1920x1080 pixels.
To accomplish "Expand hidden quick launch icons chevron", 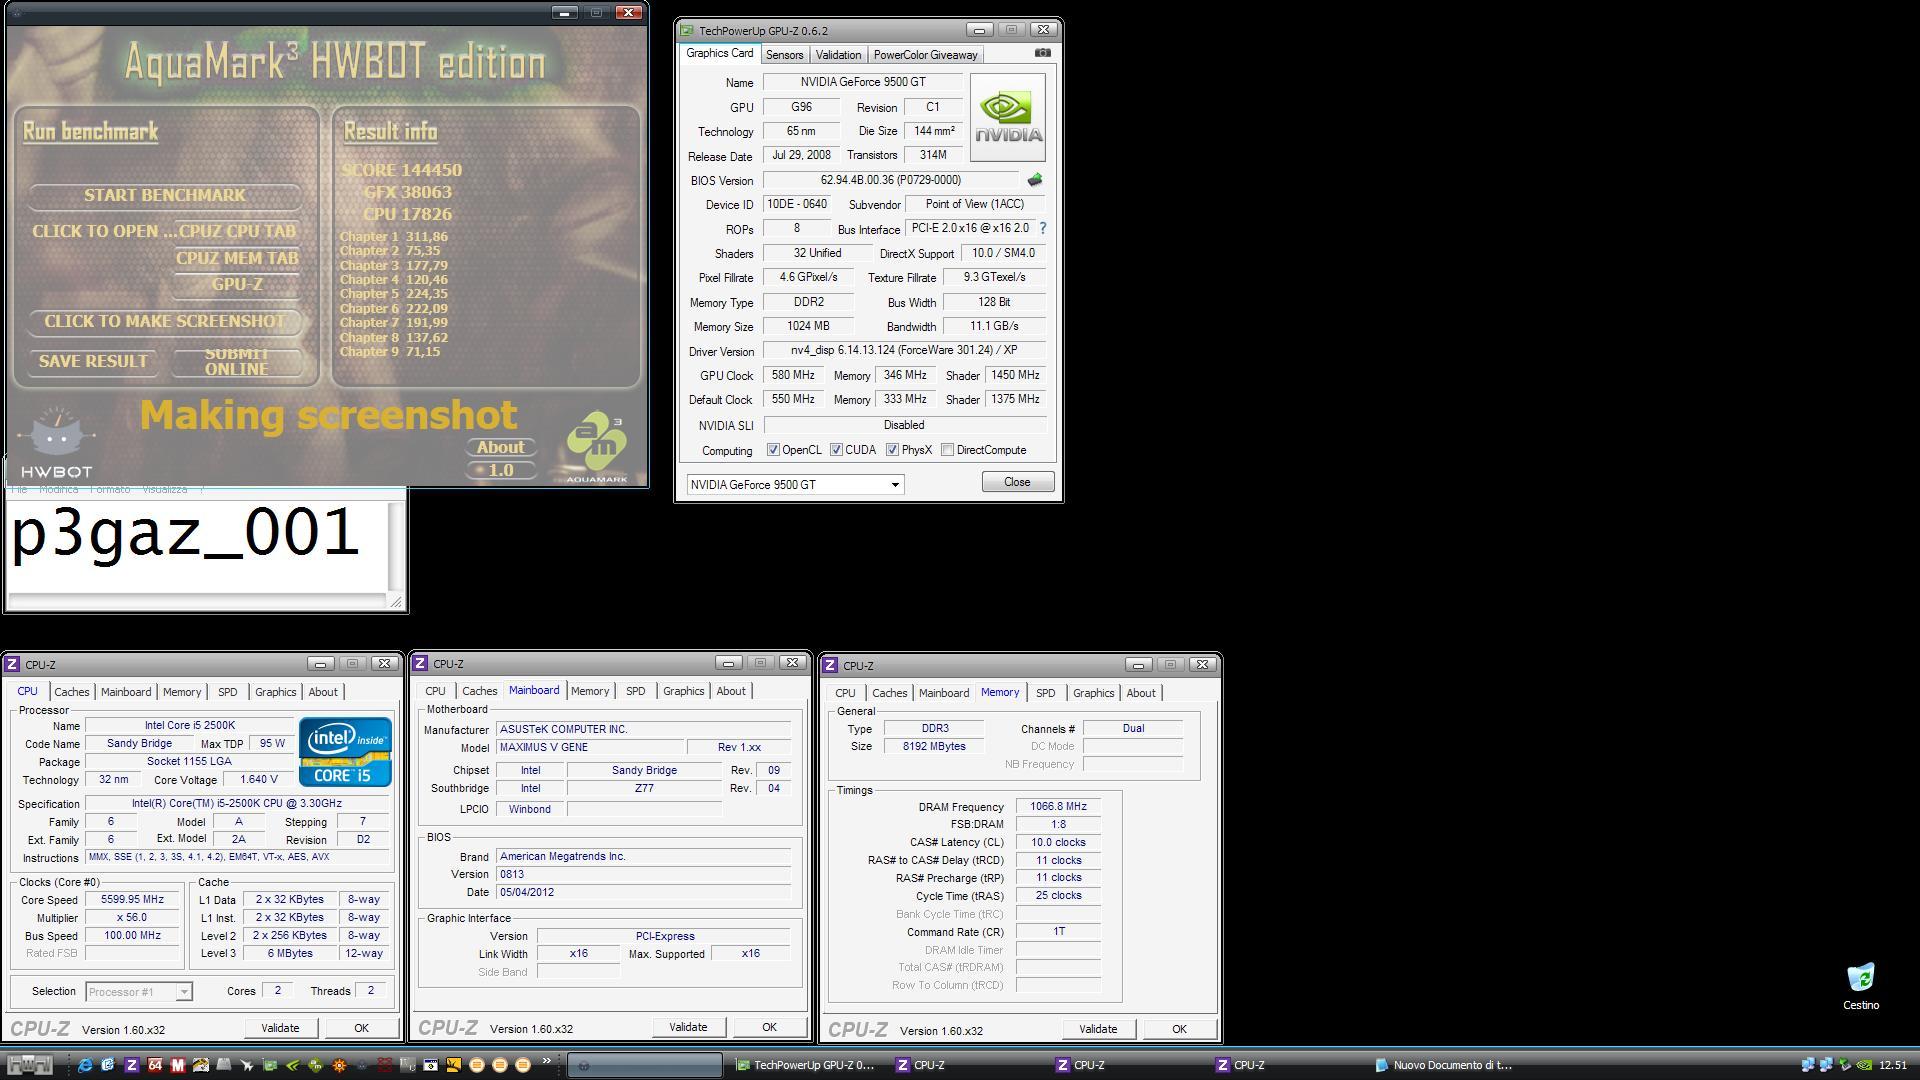I will pos(547,1061).
